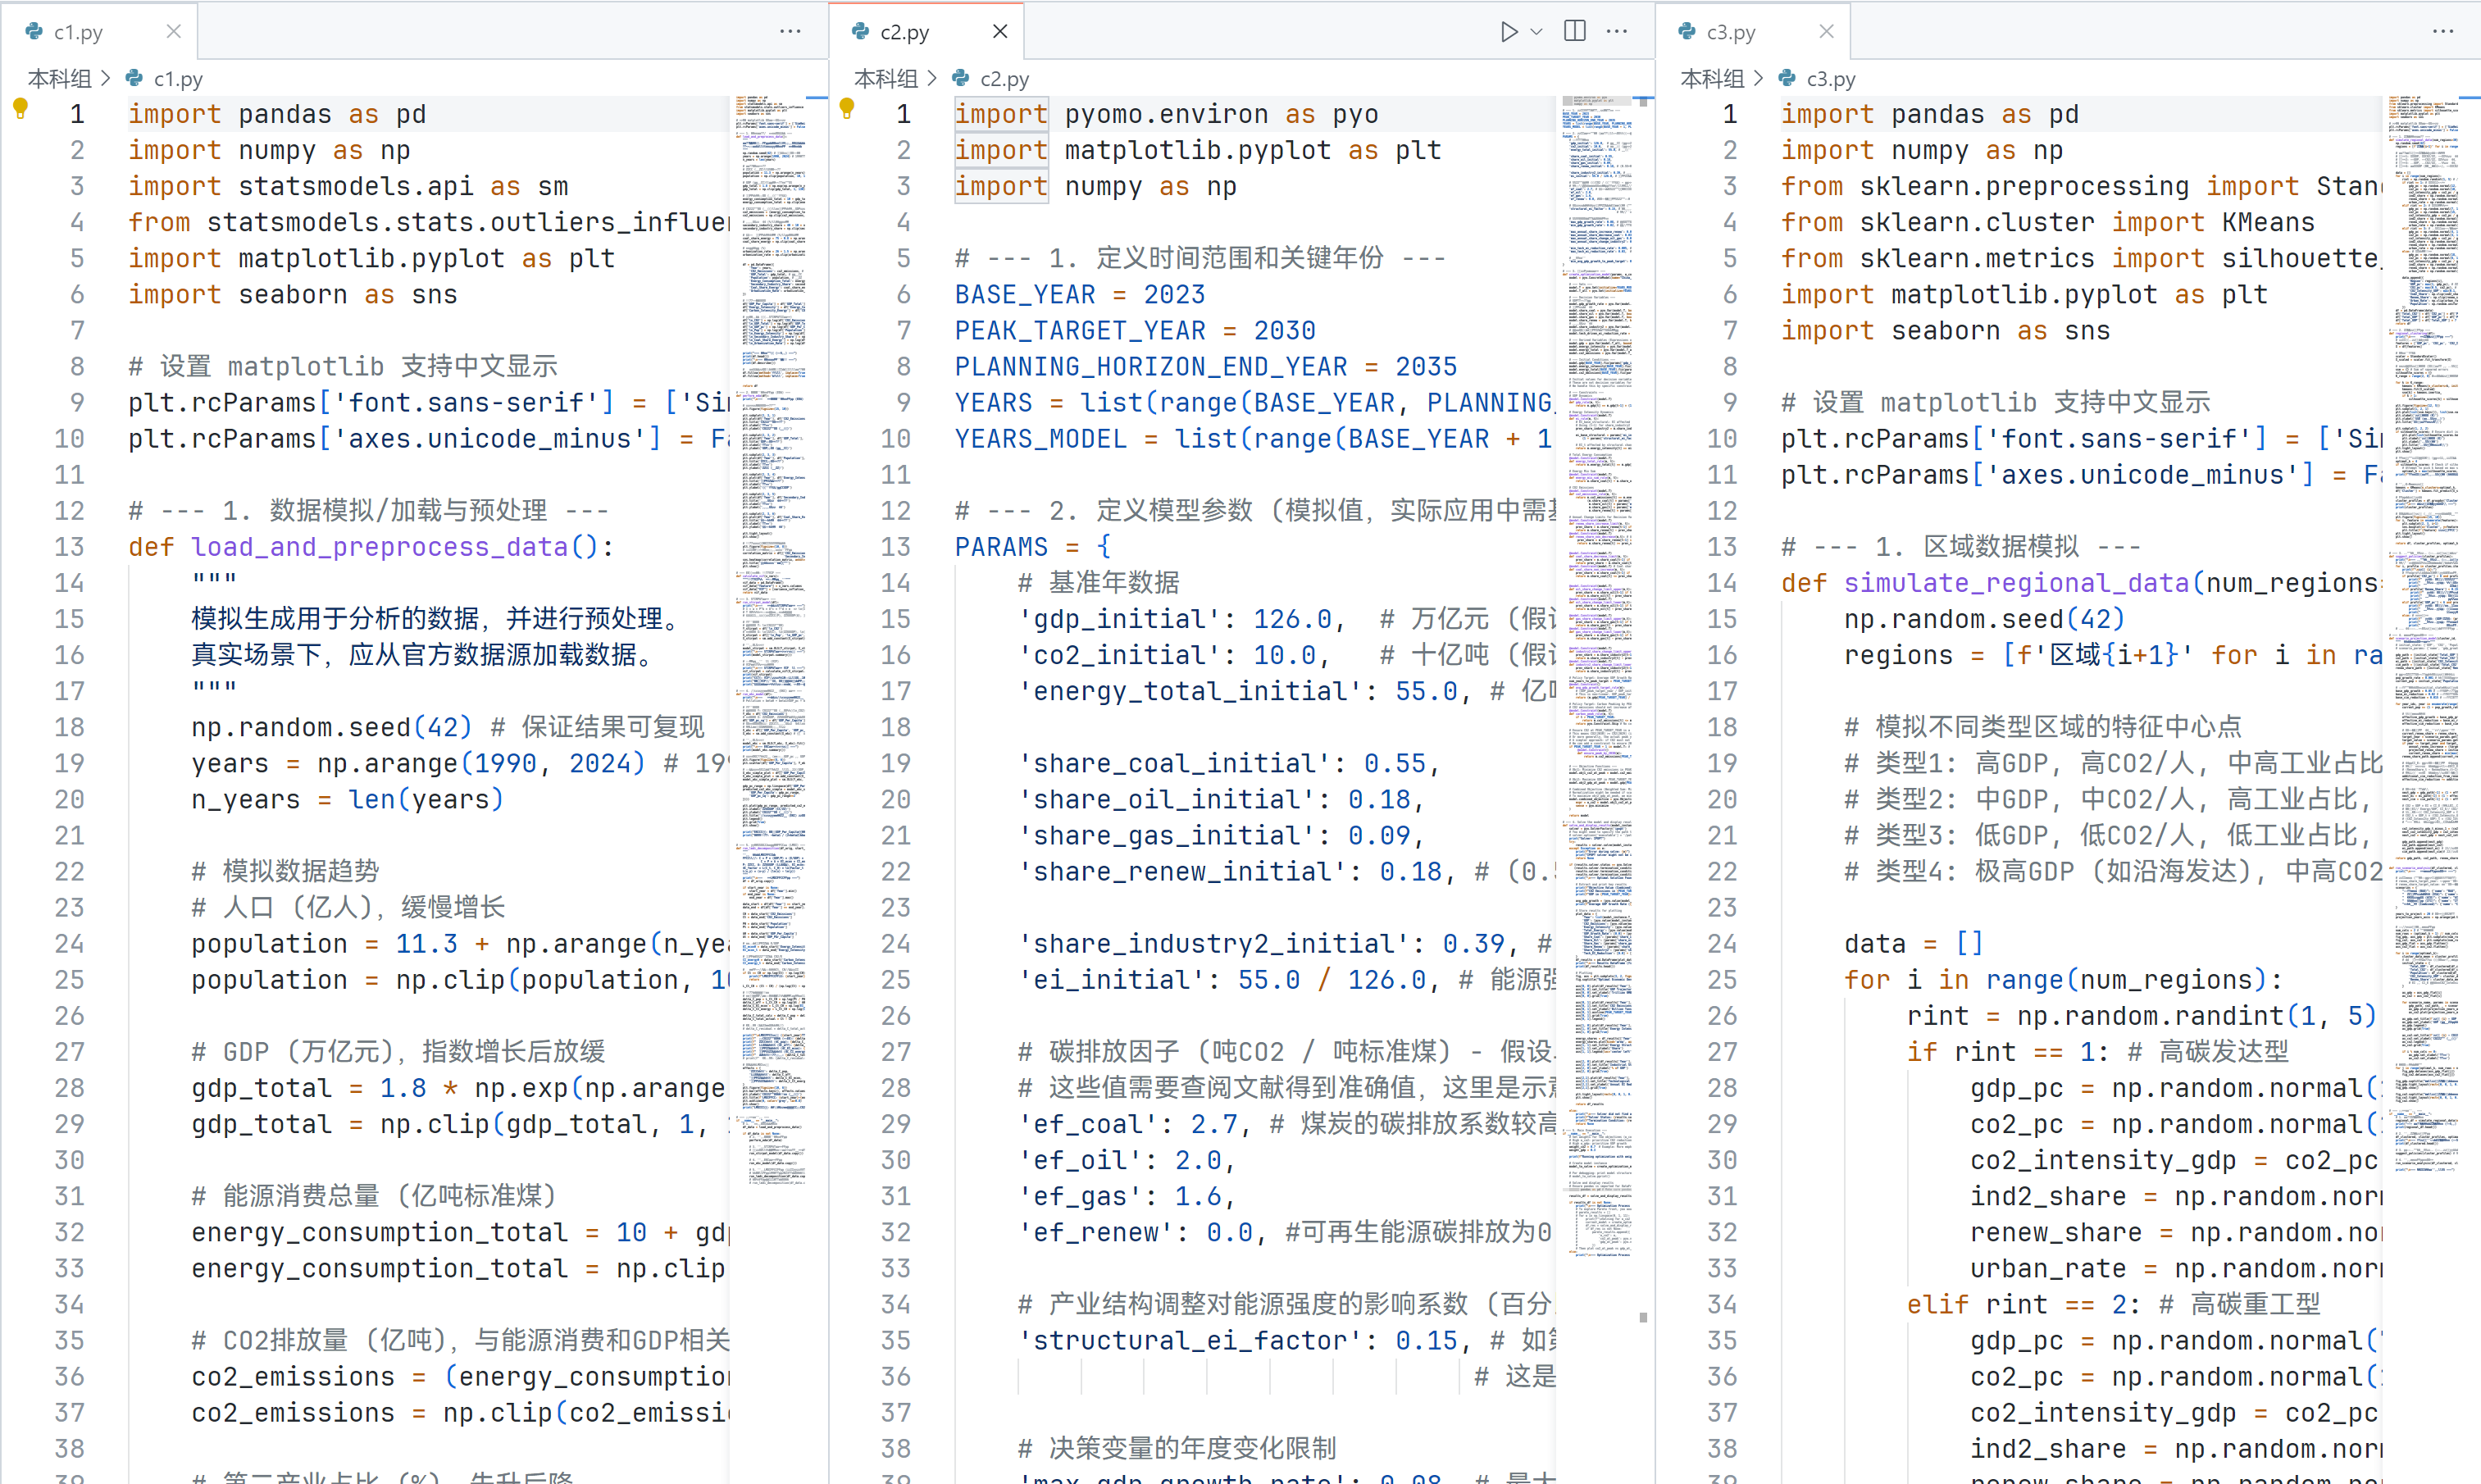This screenshot has width=2481, height=1484.
Task: Open More Actions menu in c2.py group
Action: click(x=1617, y=32)
